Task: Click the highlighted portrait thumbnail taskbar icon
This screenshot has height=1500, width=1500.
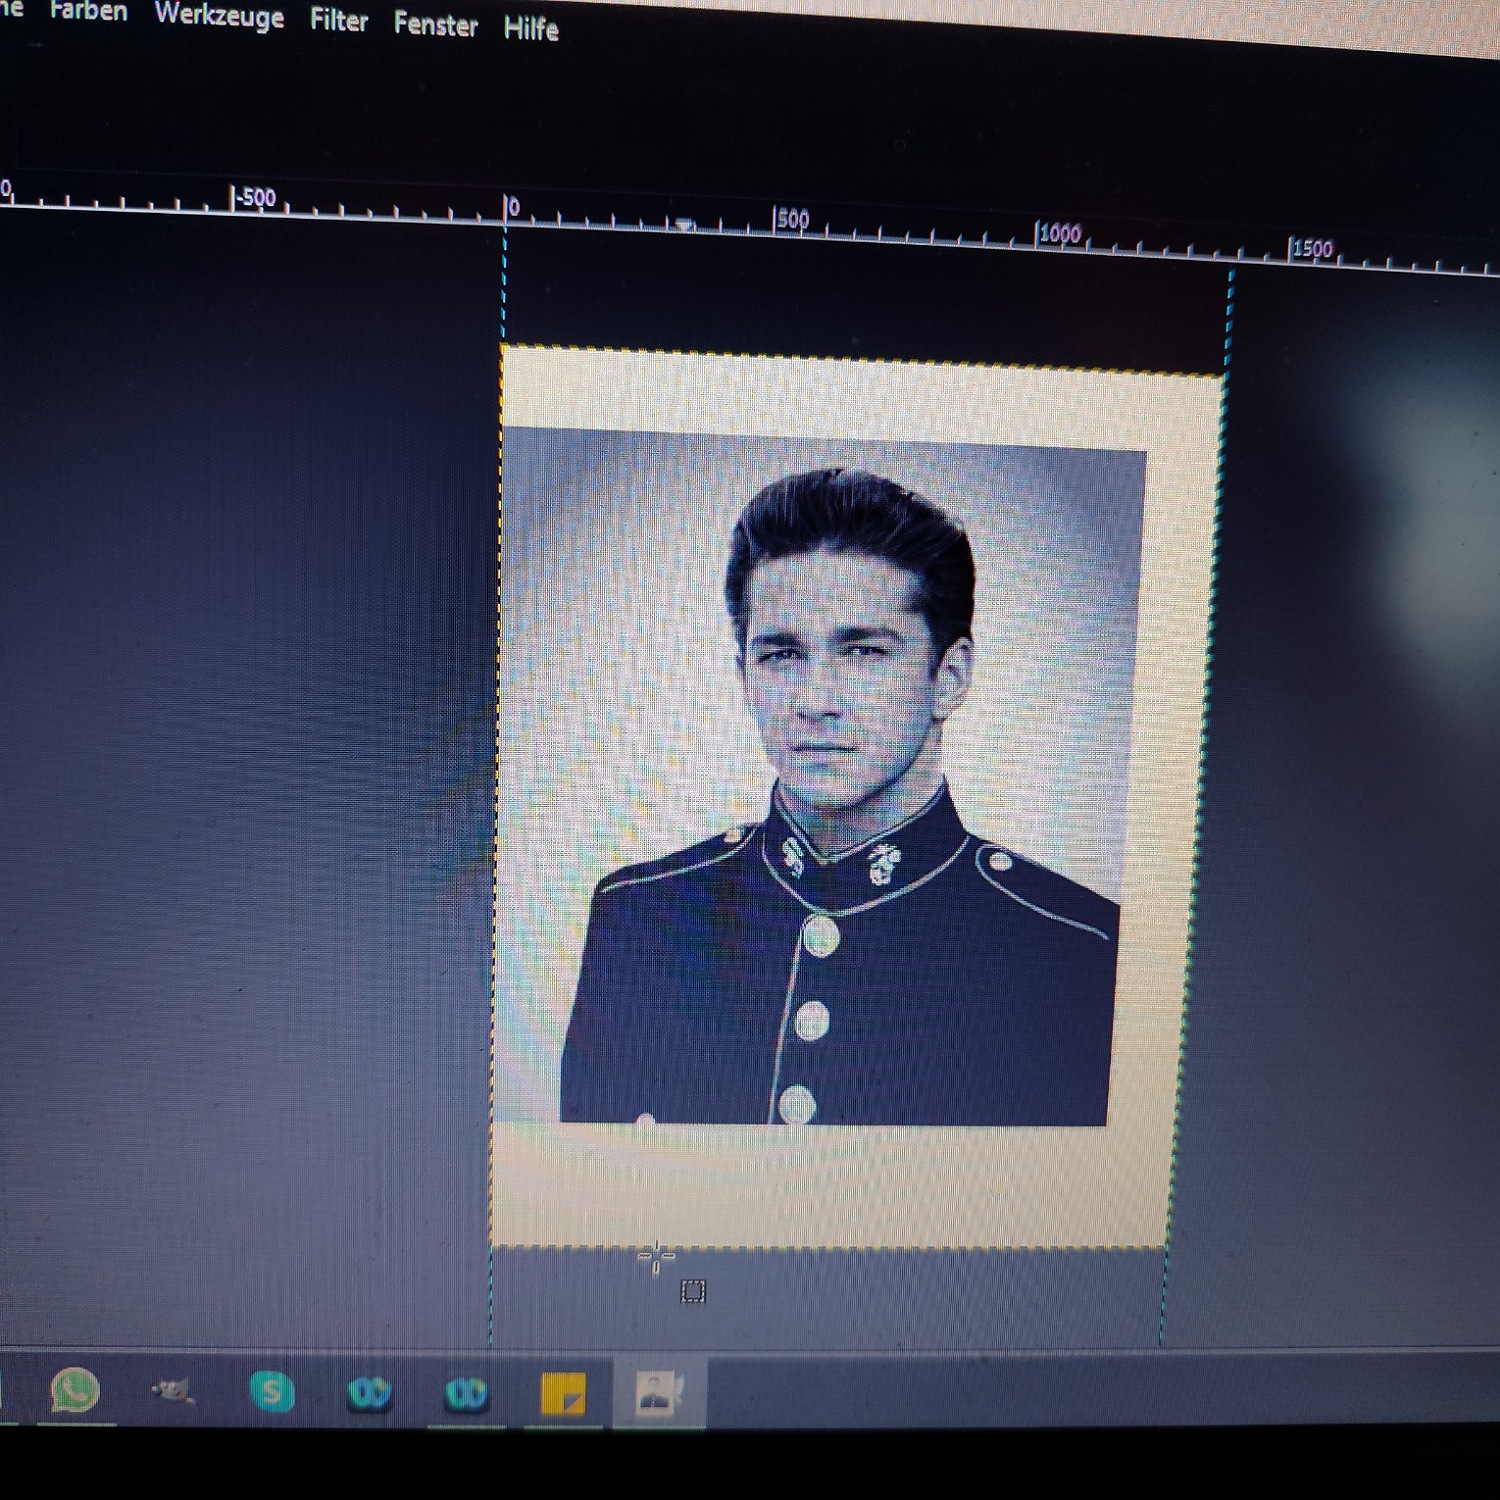Action: [658, 1393]
